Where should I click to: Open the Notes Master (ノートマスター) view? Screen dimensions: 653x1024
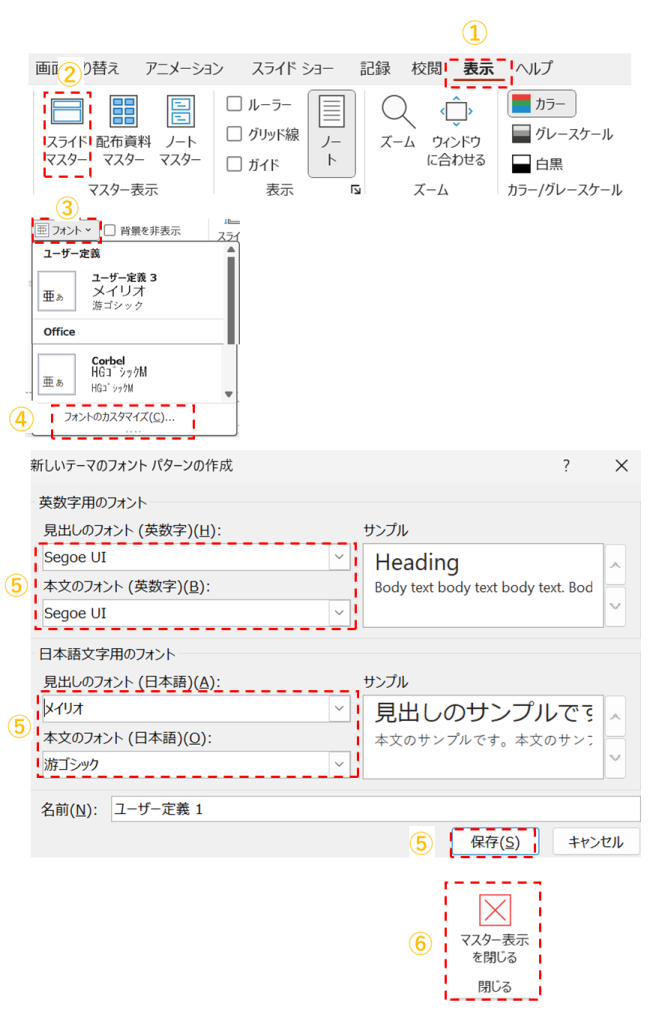pyautogui.click(x=180, y=115)
